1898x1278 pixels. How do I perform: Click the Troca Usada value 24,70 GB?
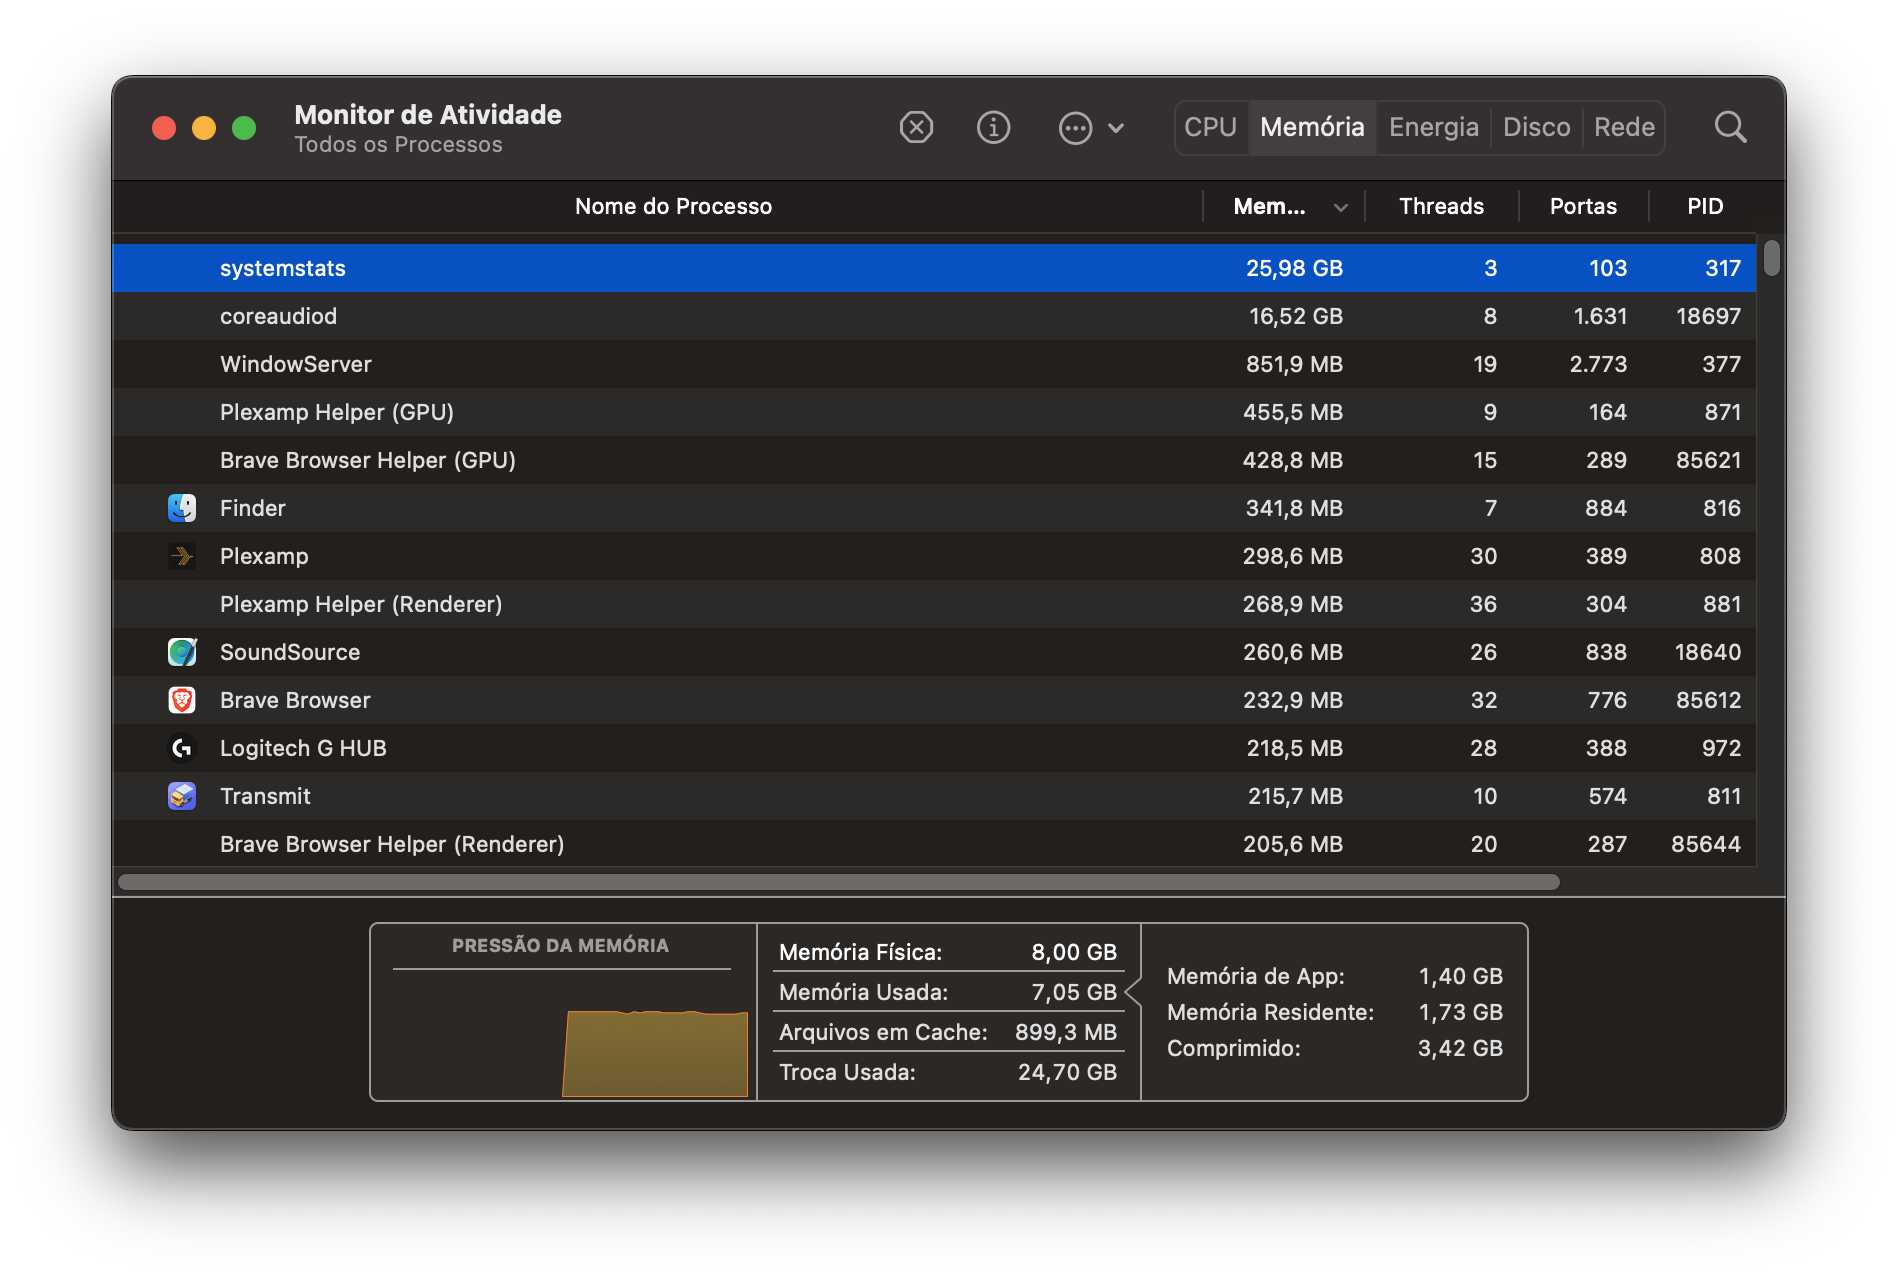point(1067,1072)
